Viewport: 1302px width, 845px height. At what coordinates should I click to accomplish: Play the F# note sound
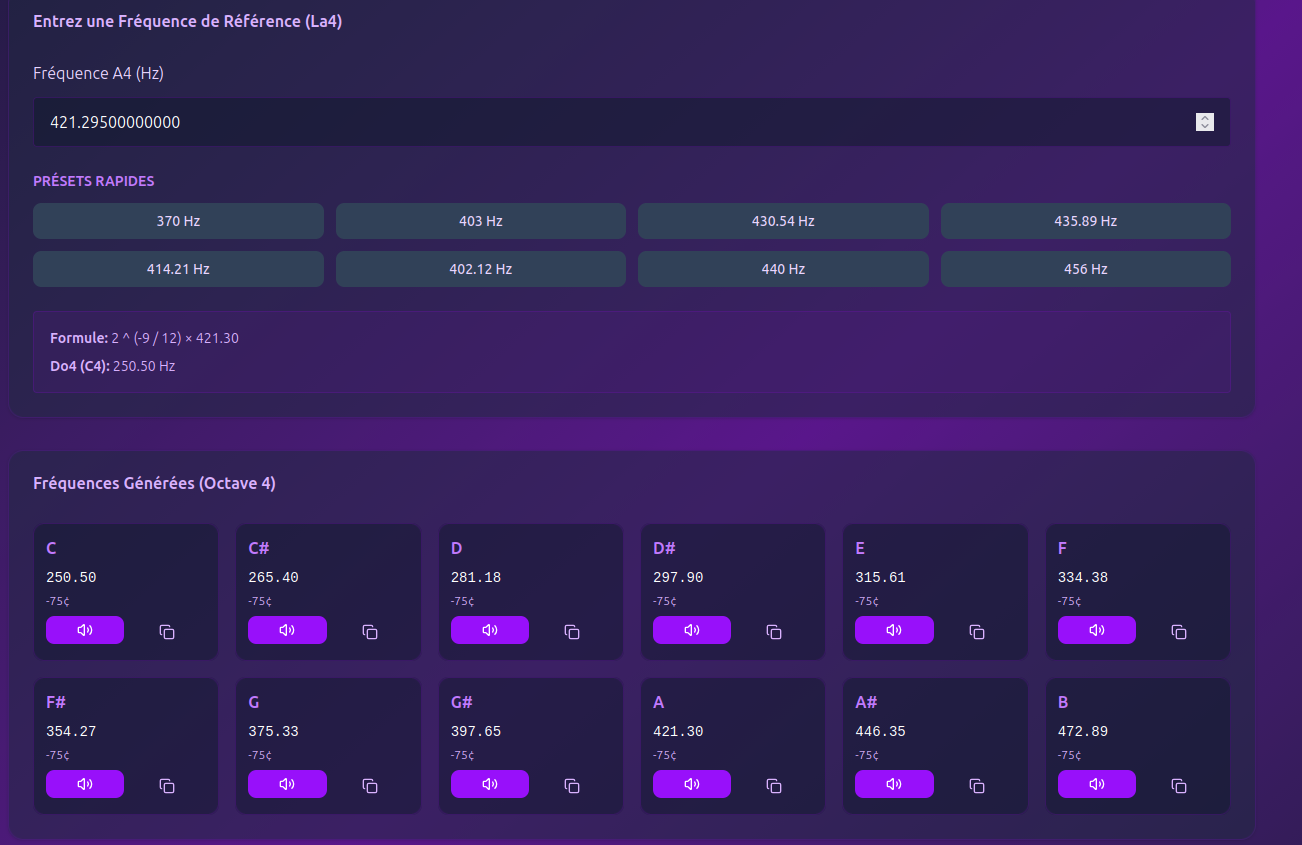point(85,784)
